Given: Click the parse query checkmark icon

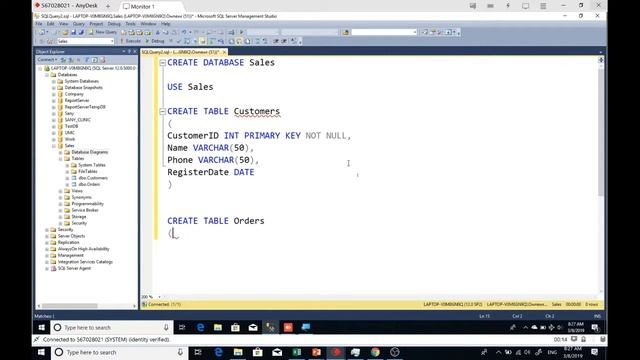Looking at the screenshot, I should click(178, 41).
